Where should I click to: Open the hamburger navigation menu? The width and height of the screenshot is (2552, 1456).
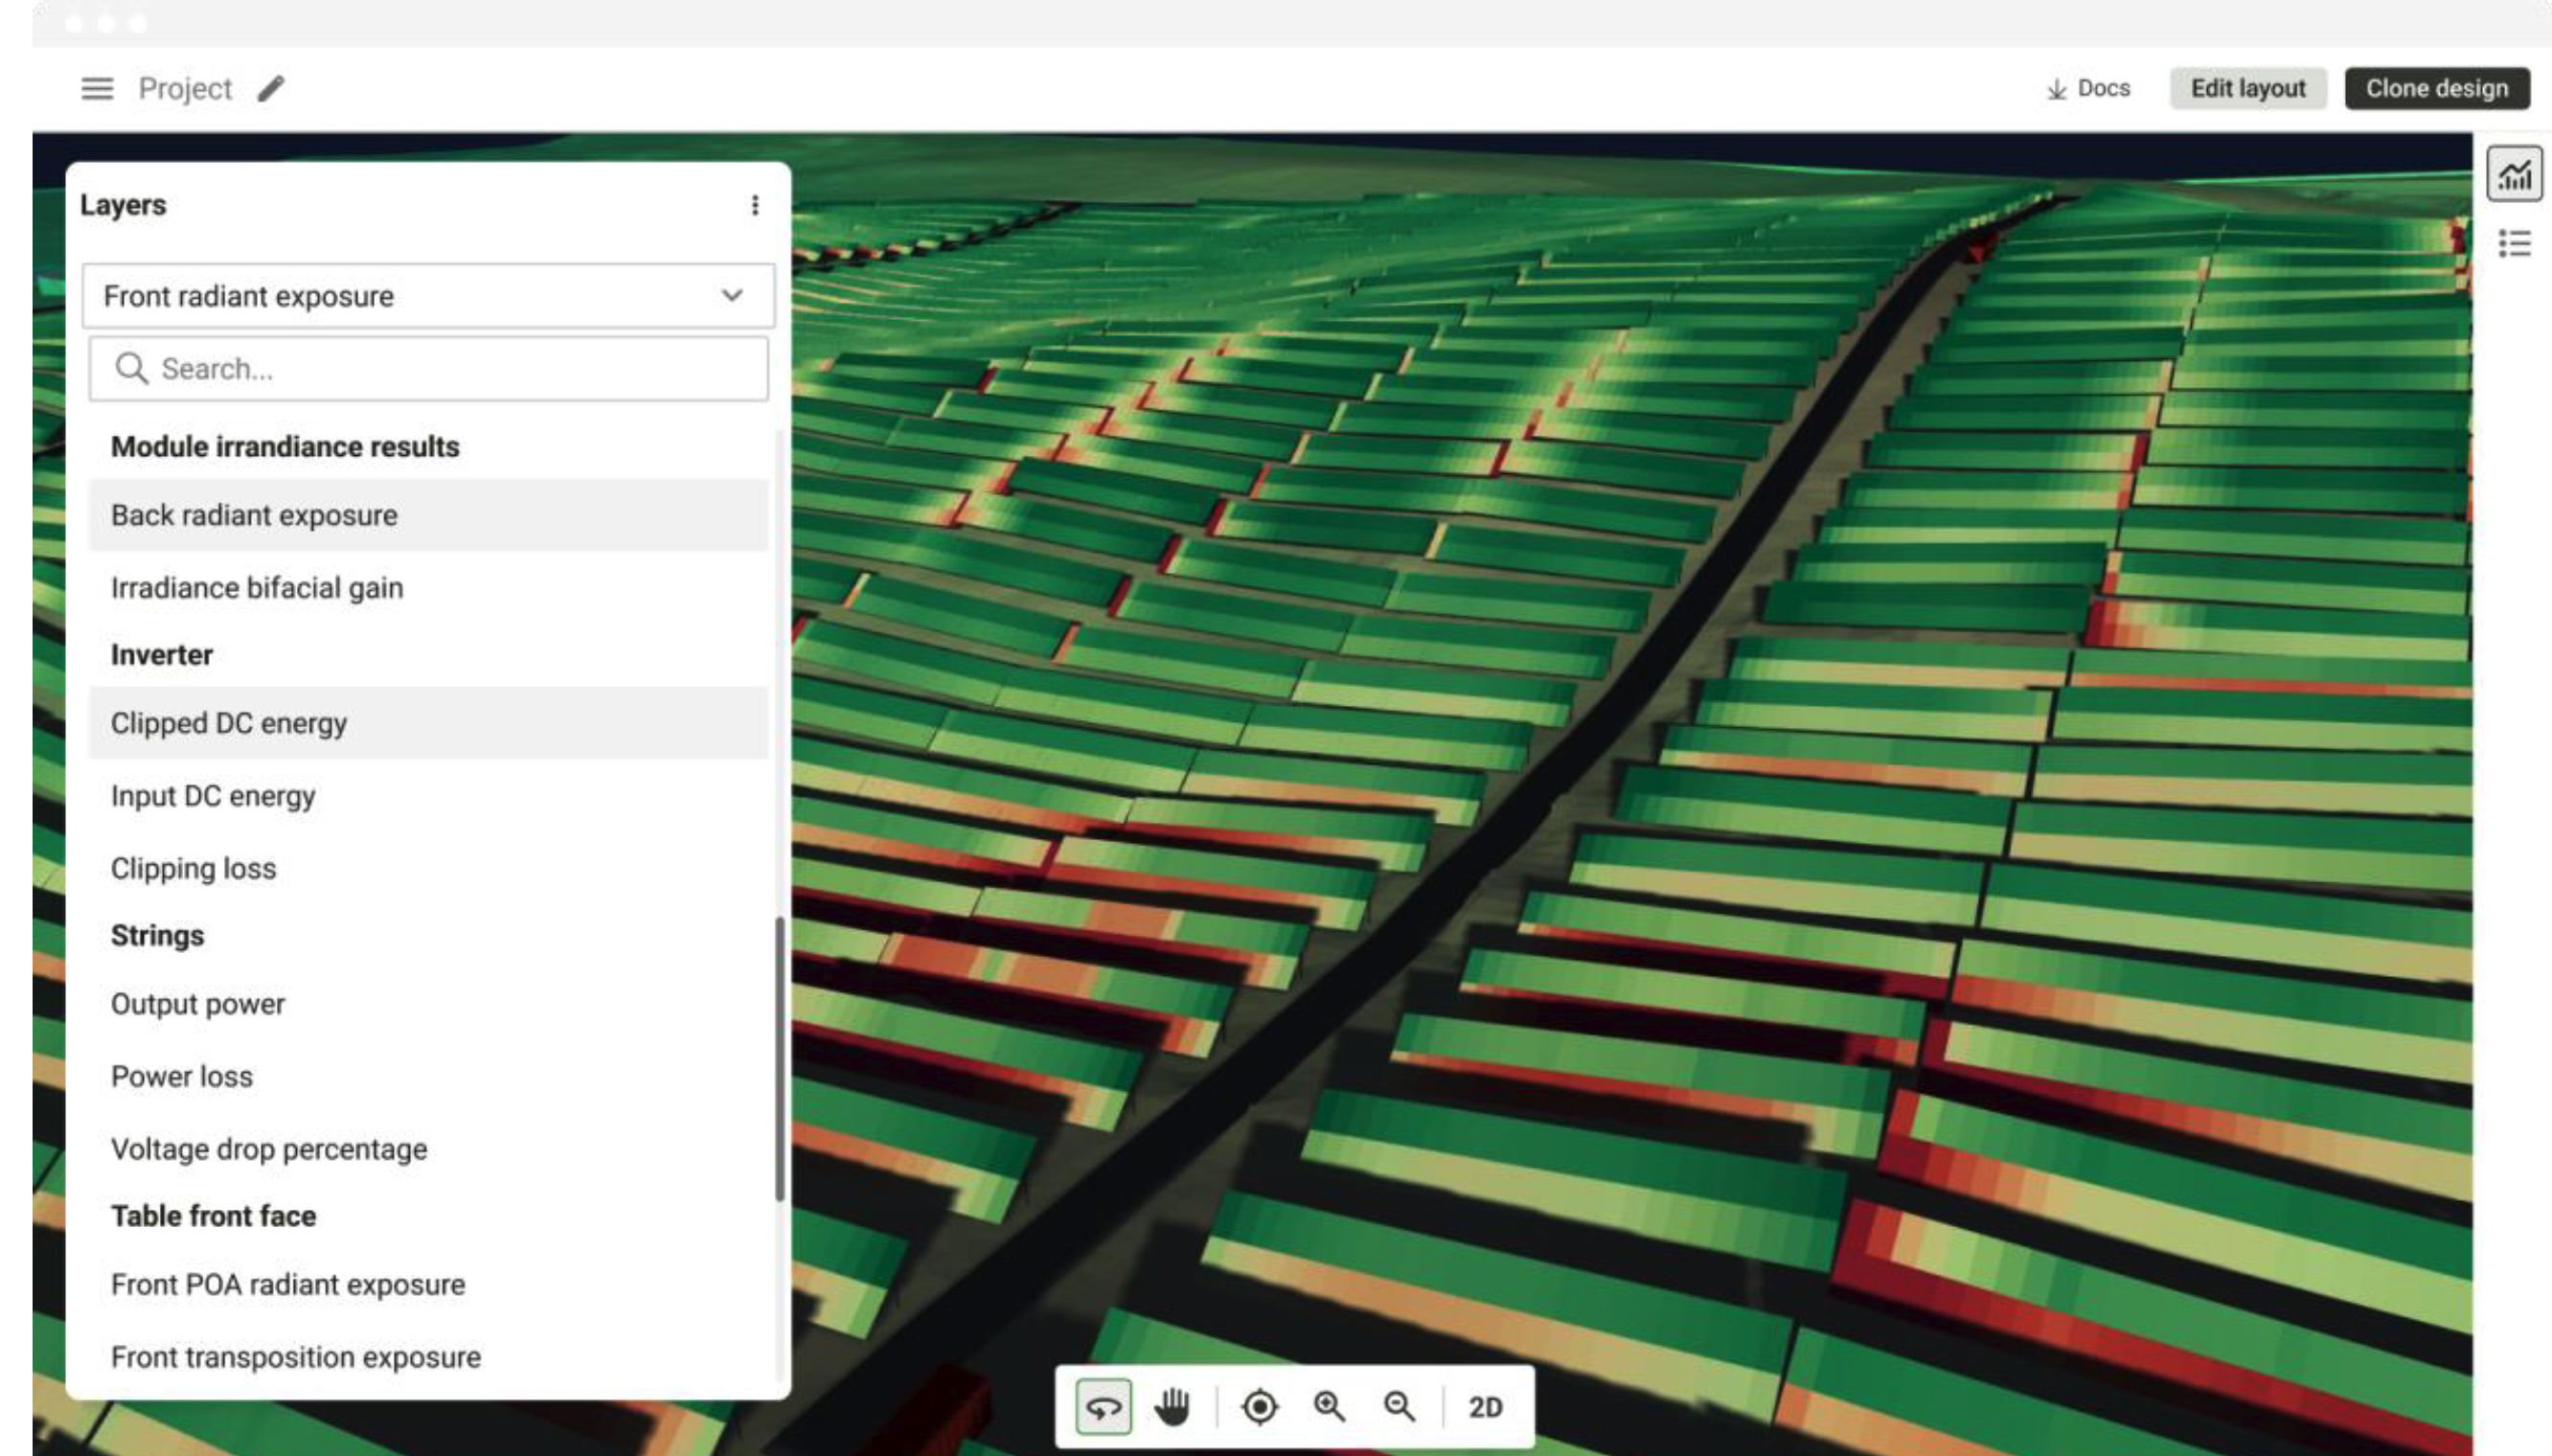pyautogui.click(x=96, y=88)
